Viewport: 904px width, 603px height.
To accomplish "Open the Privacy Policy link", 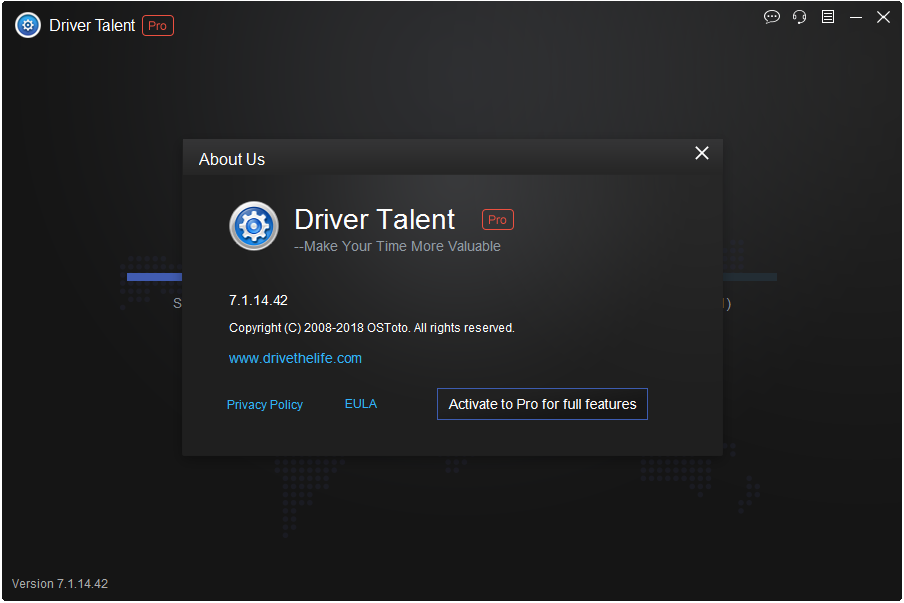I will (265, 405).
